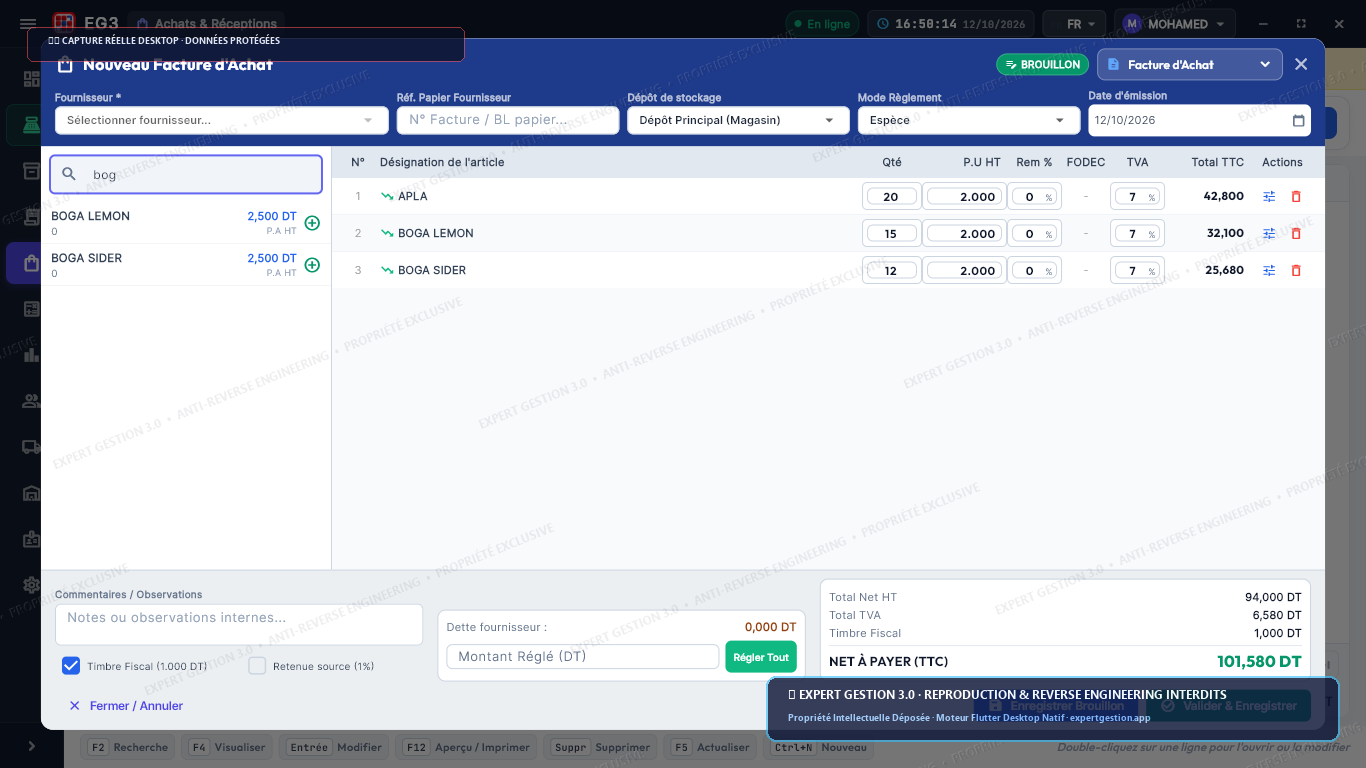Enable the Retenue source (1%) checkbox
Image resolution: width=1366 pixels, height=768 pixels.
(x=257, y=666)
